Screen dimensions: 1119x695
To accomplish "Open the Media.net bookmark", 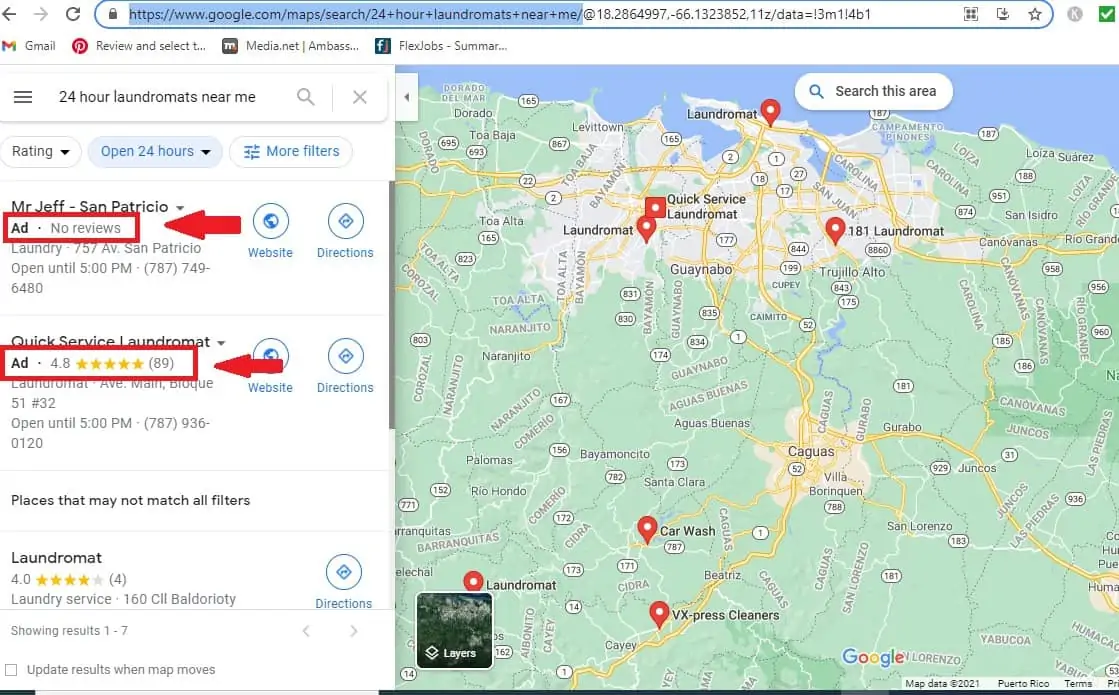I will (x=290, y=46).
